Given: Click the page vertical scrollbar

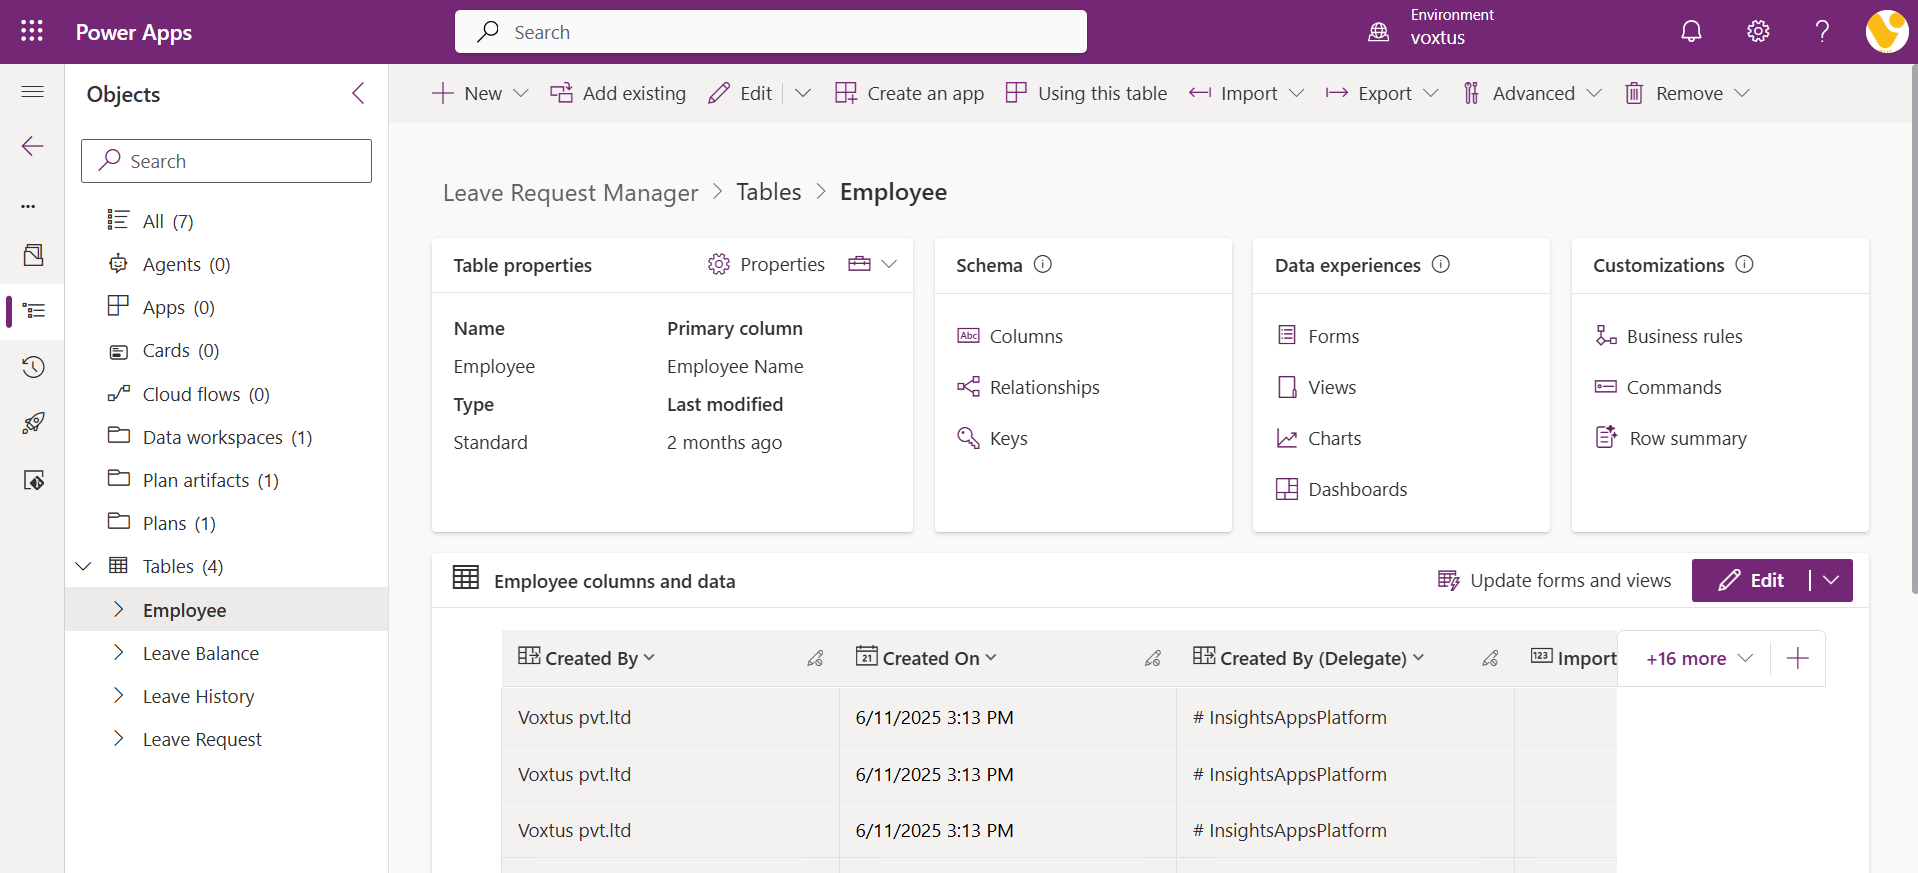Looking at the screenshot, I should 1913,330.
